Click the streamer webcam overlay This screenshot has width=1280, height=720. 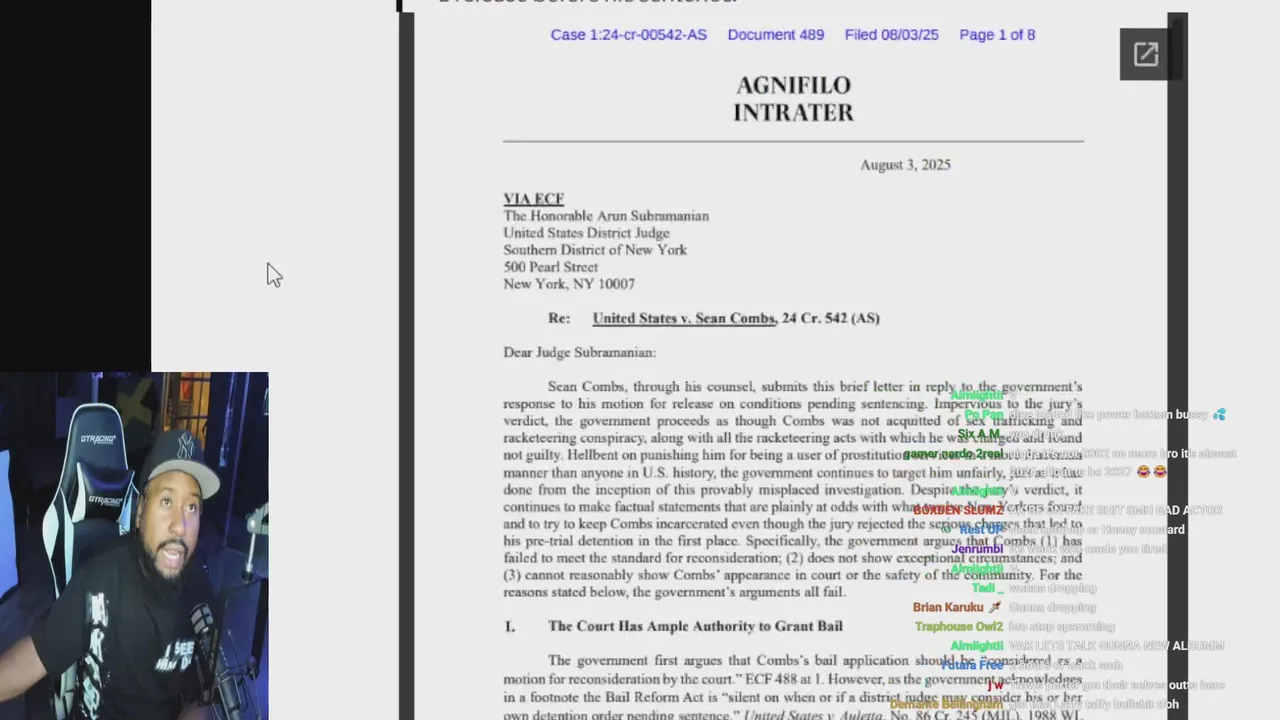point(134,546)
